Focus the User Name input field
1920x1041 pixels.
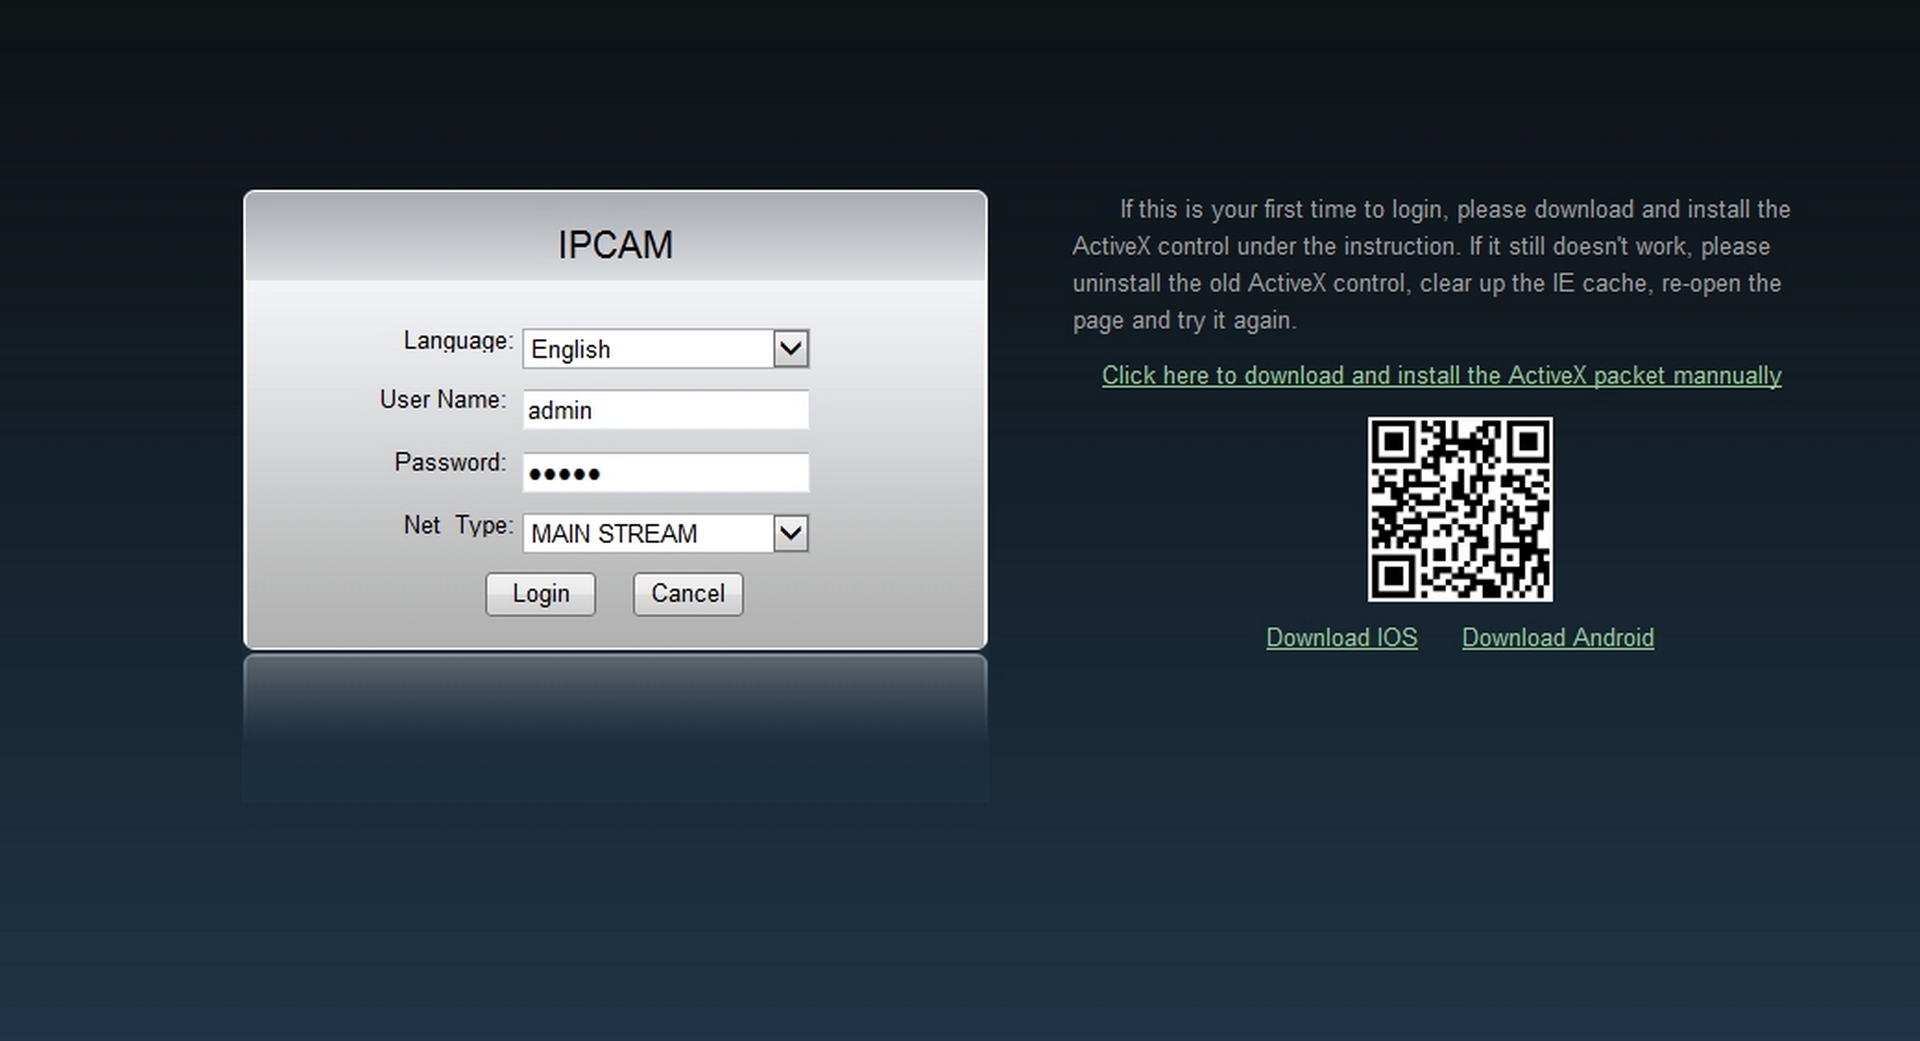pos(666,410)
